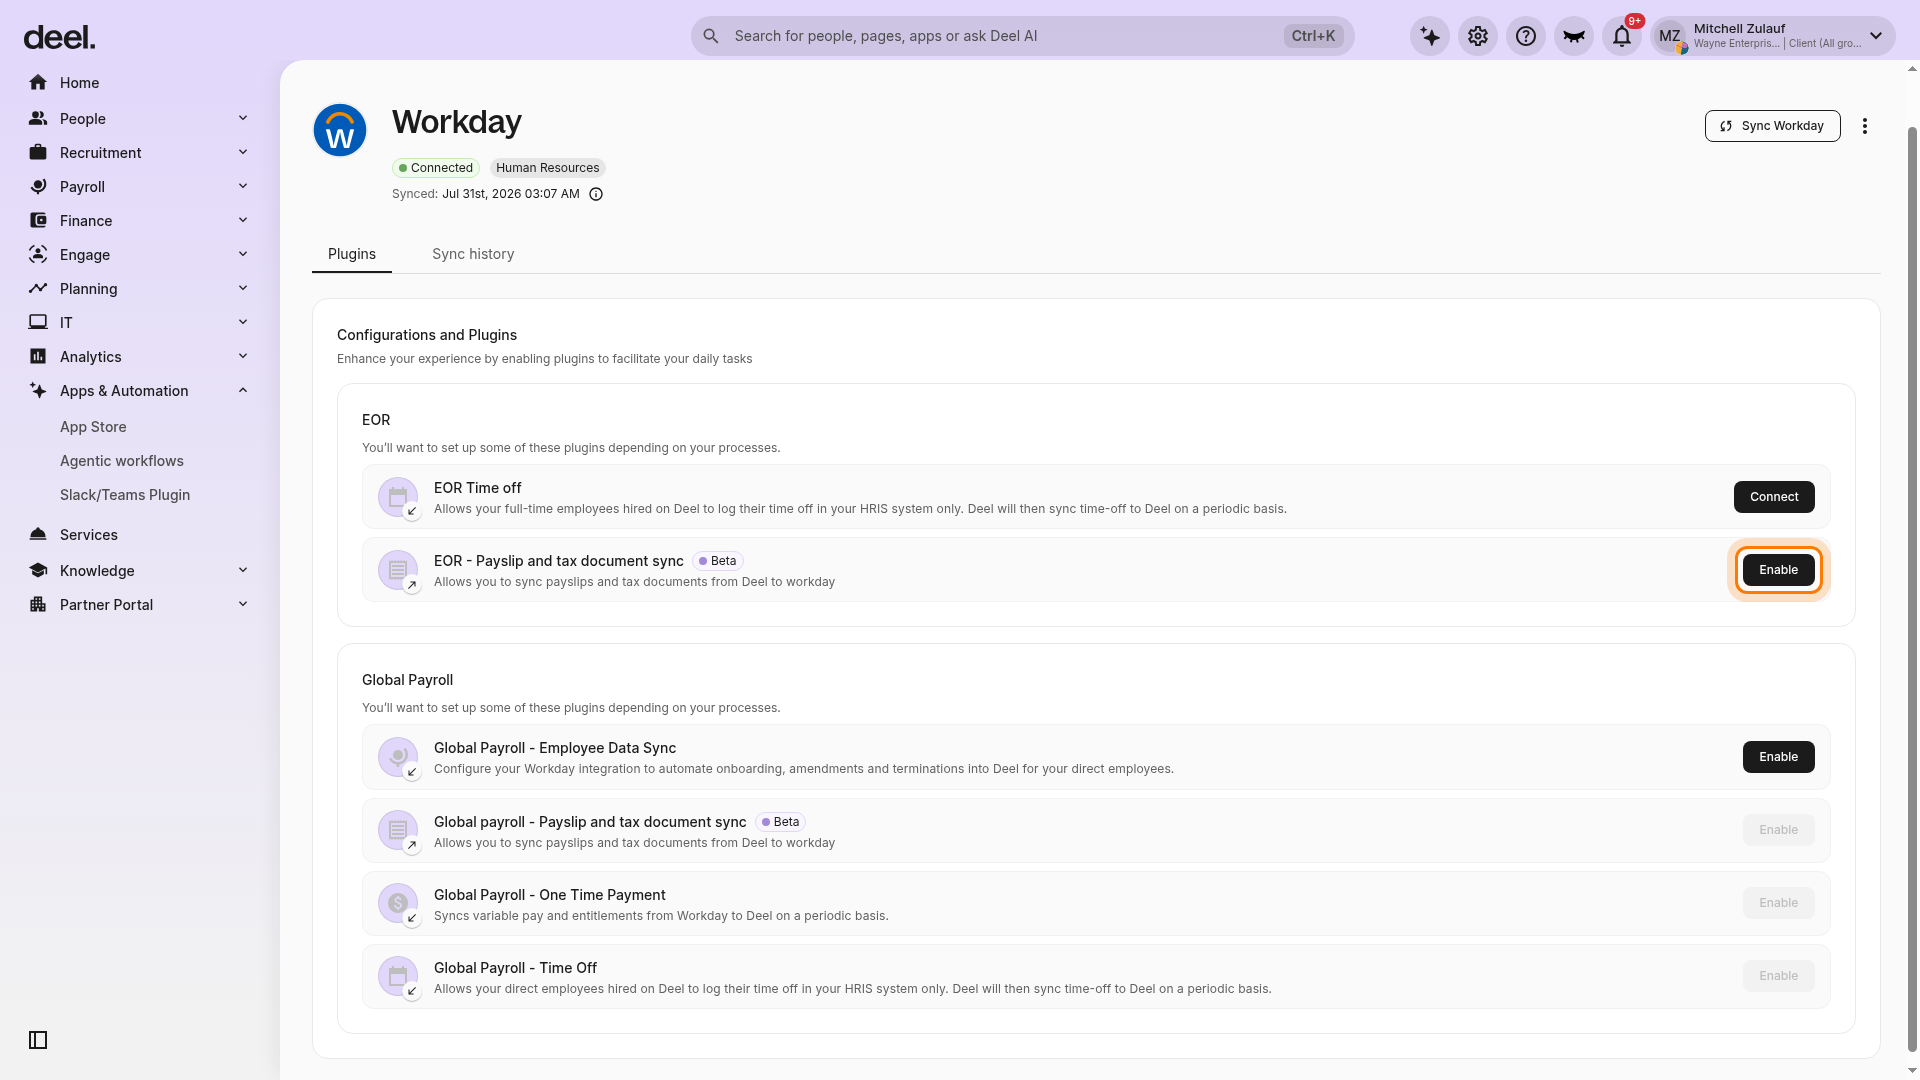The height and width of the screenshot is (1080, 1920).
Task: Switch to the Plugins tab
Action: pos(352,254)
